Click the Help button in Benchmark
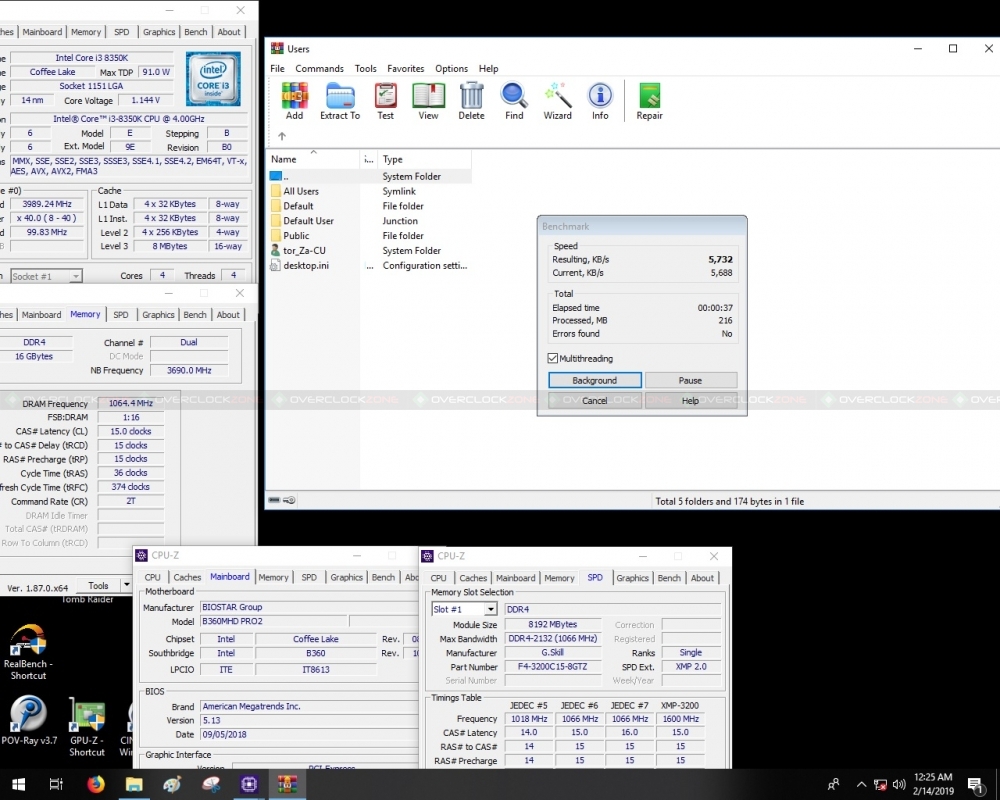Screen dimensions: 1000x800 coord(691,401)
